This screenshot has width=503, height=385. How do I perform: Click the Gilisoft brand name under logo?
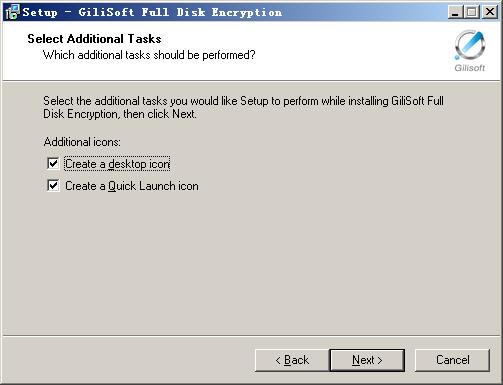(x=470, y=68)
